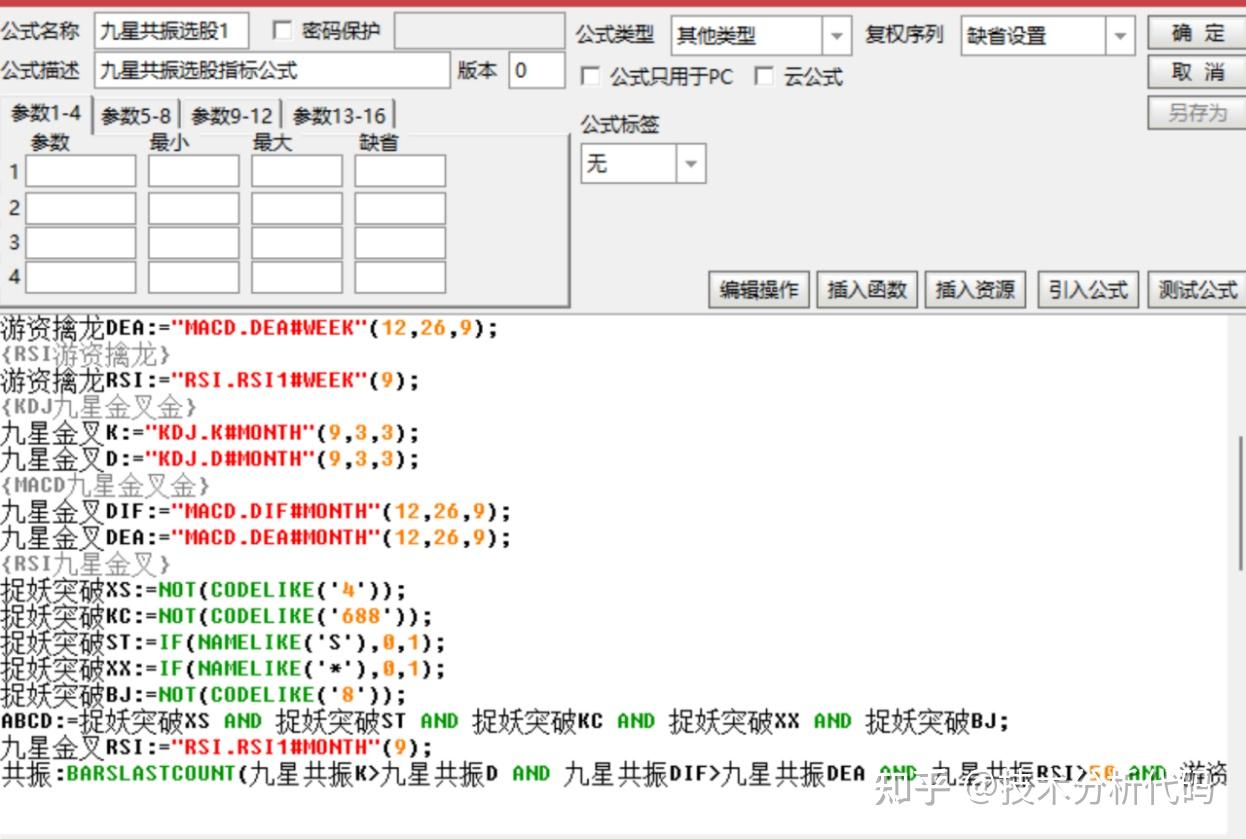Click row 4 参数 name field
This screenshot has width=1246, height=839.
(80, 277)
